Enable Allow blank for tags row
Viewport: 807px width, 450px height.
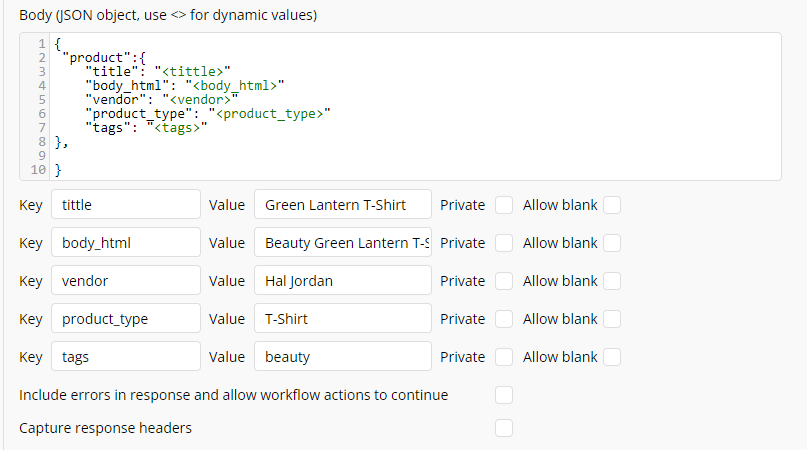pos(612,357)
